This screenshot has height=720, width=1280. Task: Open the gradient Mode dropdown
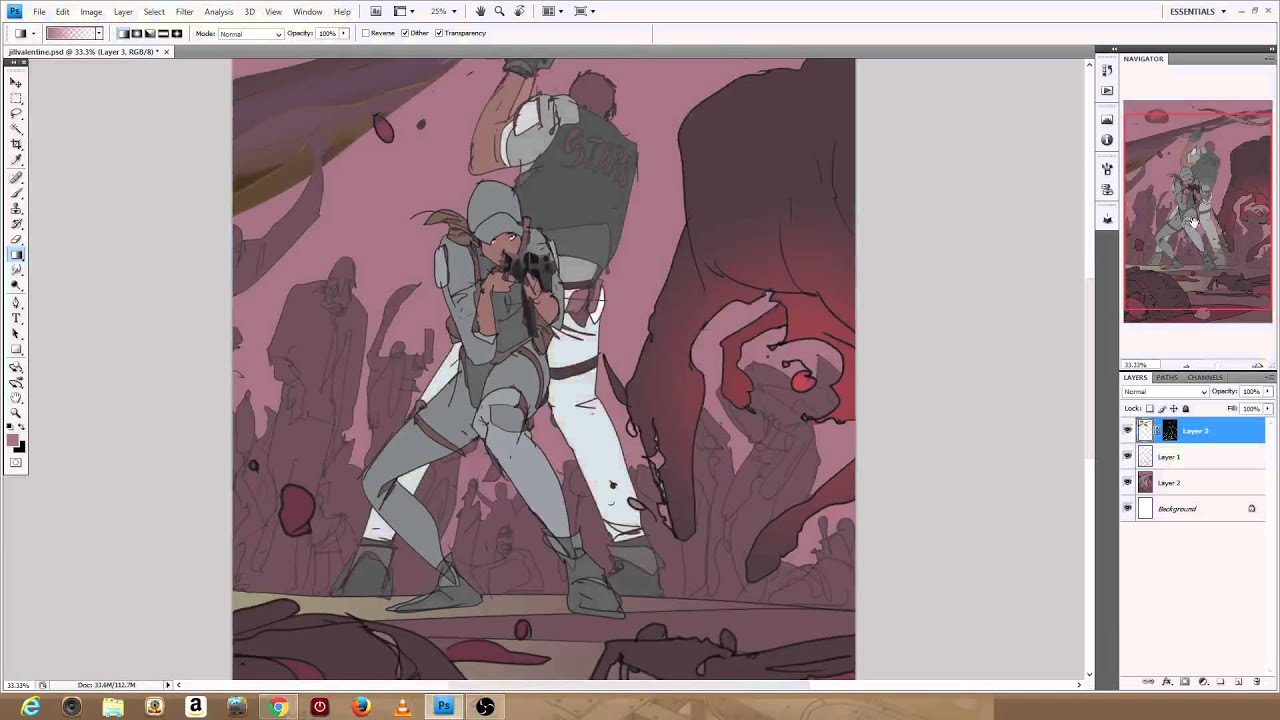pos(250,34)
